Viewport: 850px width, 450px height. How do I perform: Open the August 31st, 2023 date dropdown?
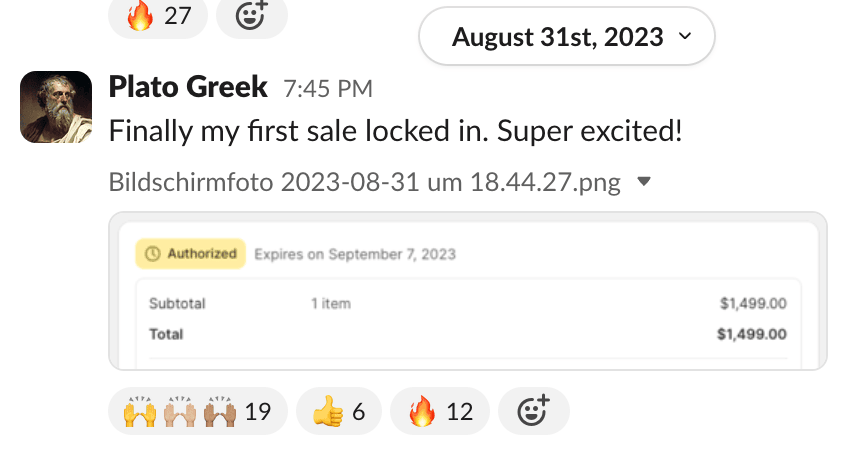coord(567,37)
